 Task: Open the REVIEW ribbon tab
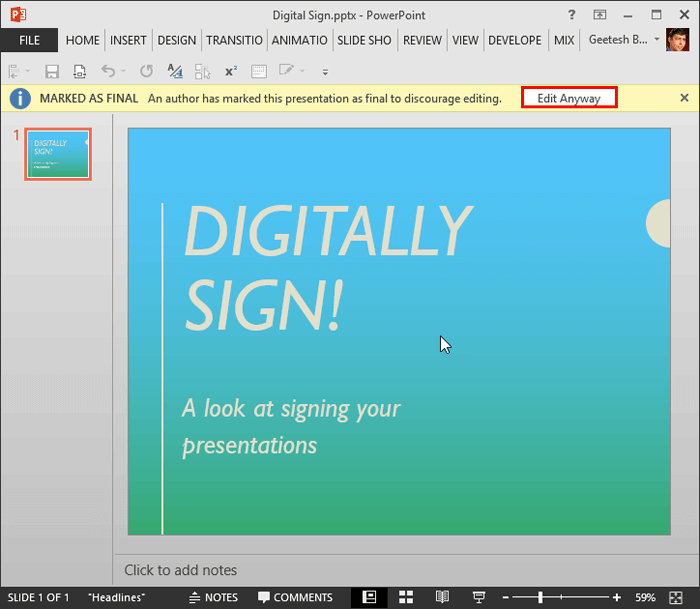pos(422,40)
